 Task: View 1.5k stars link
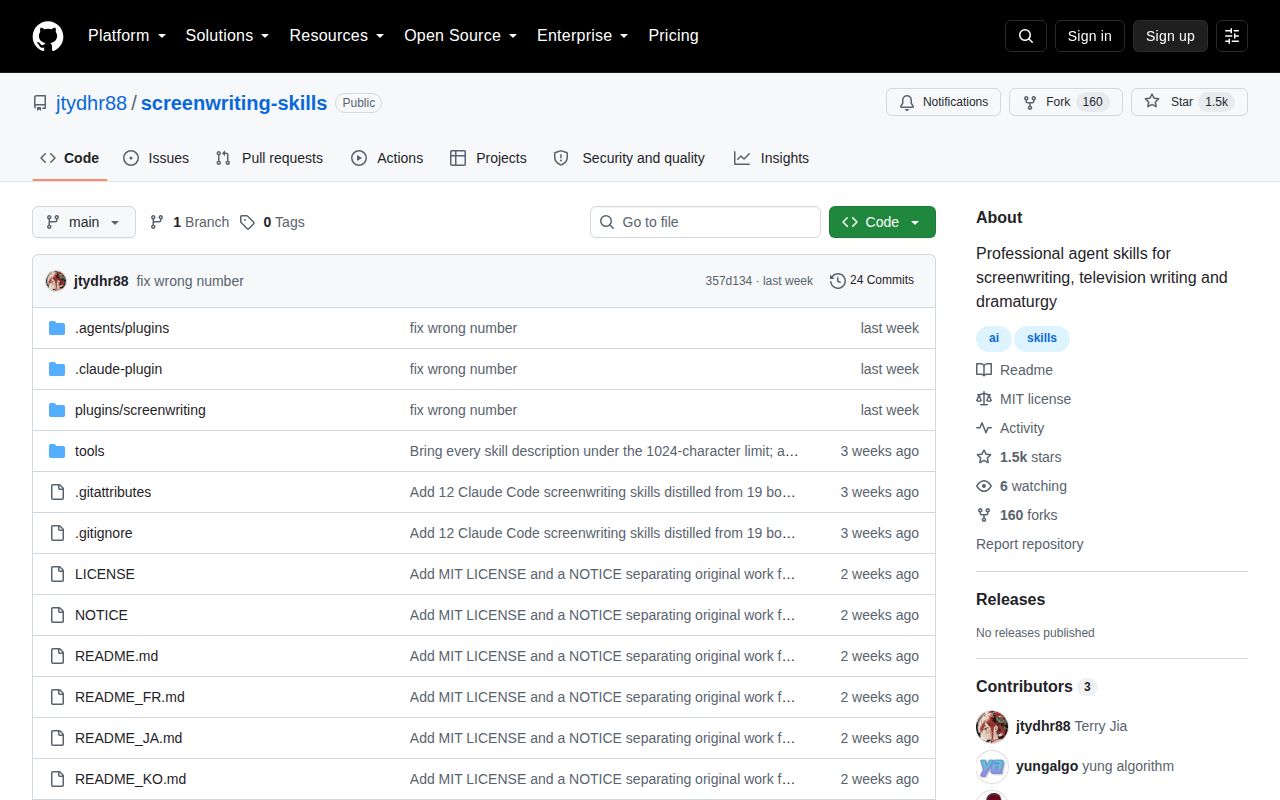tap(1019, 457)
